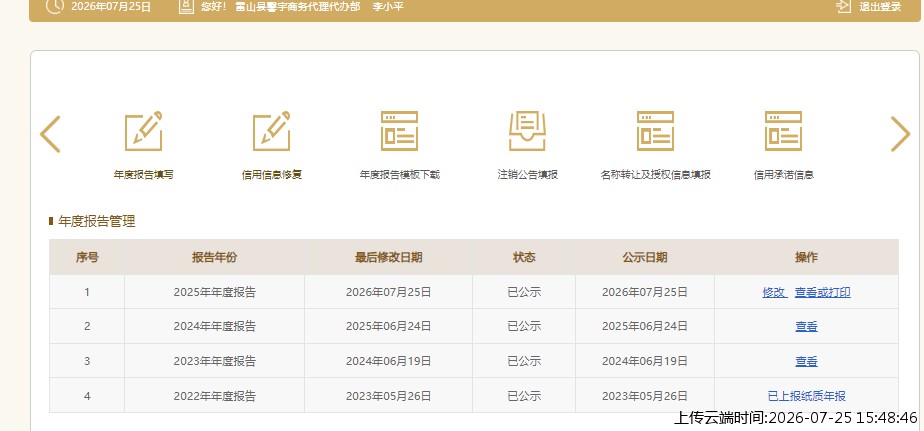
Task: Click last modified 2025年06月24日 cell
Action: click(x=388, y=326)
